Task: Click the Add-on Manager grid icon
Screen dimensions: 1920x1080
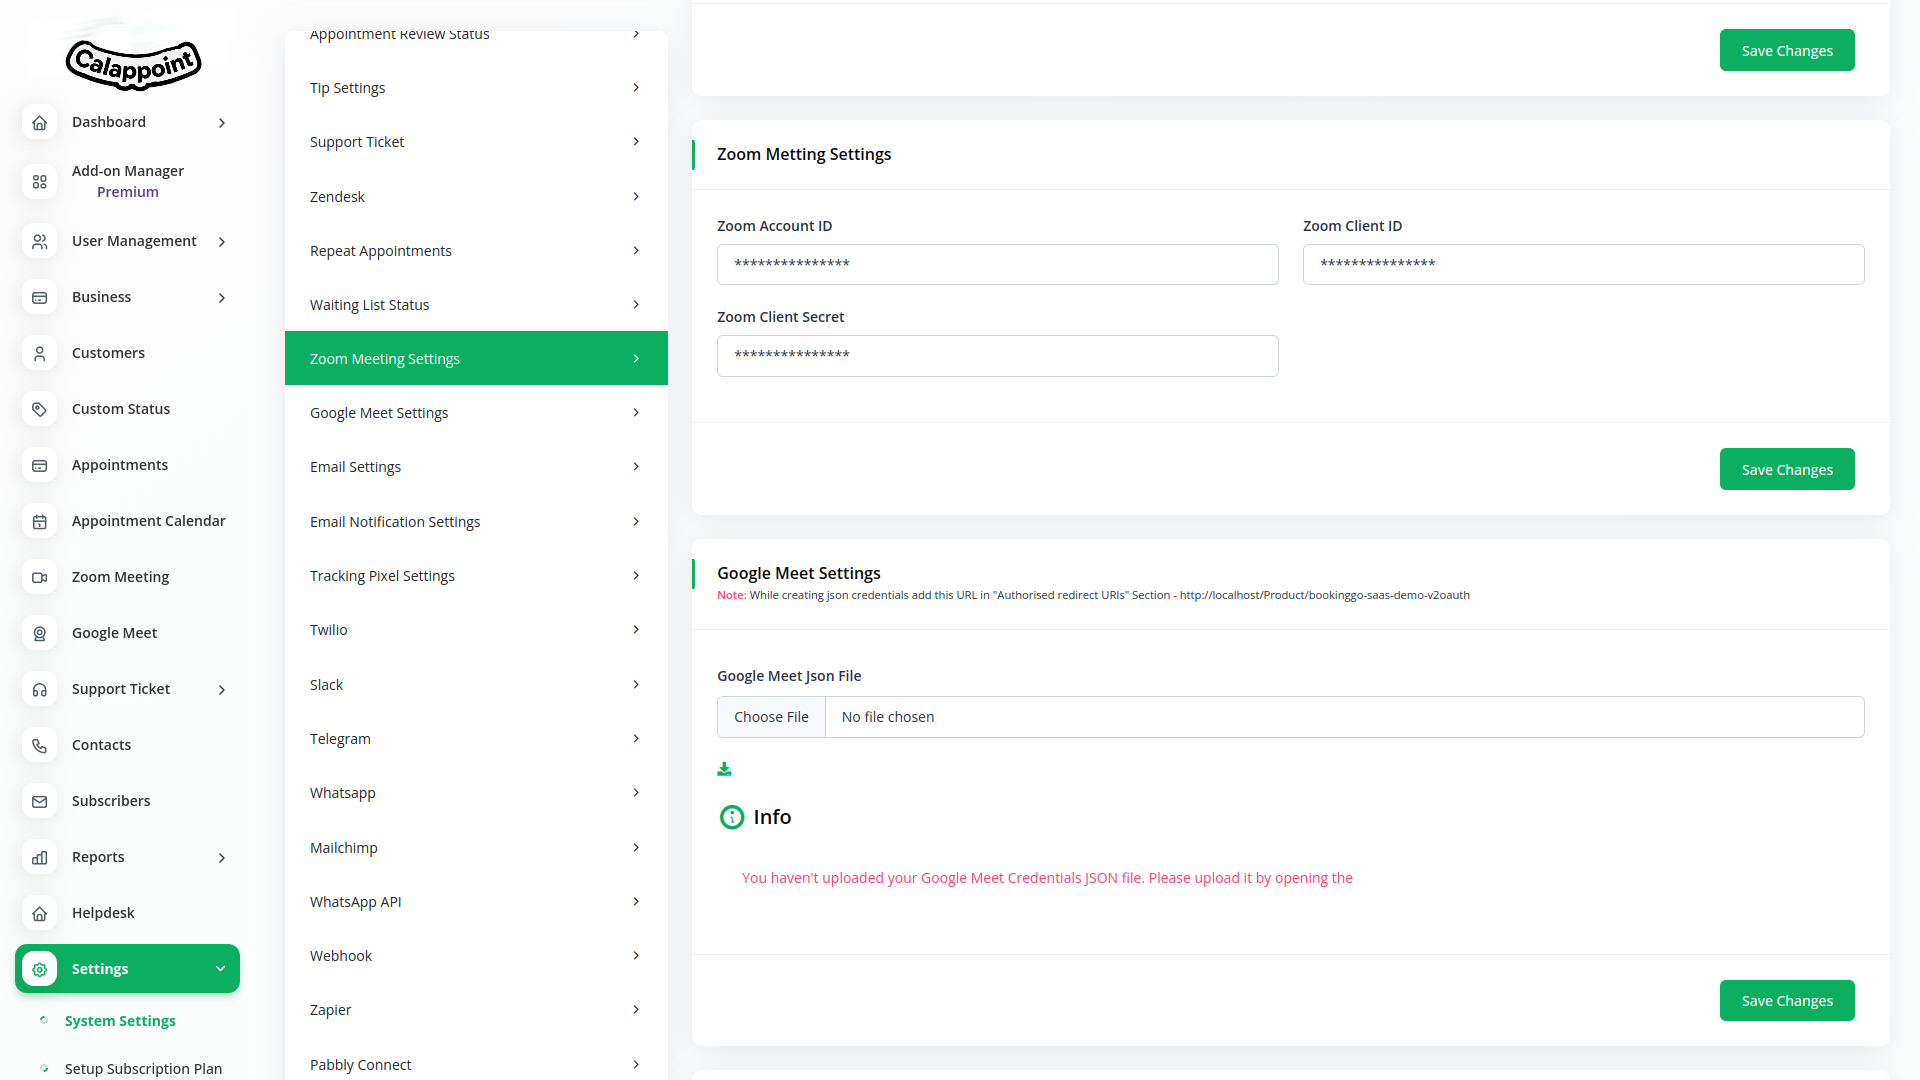Action: pyautogui.click(x=39, y=182)
